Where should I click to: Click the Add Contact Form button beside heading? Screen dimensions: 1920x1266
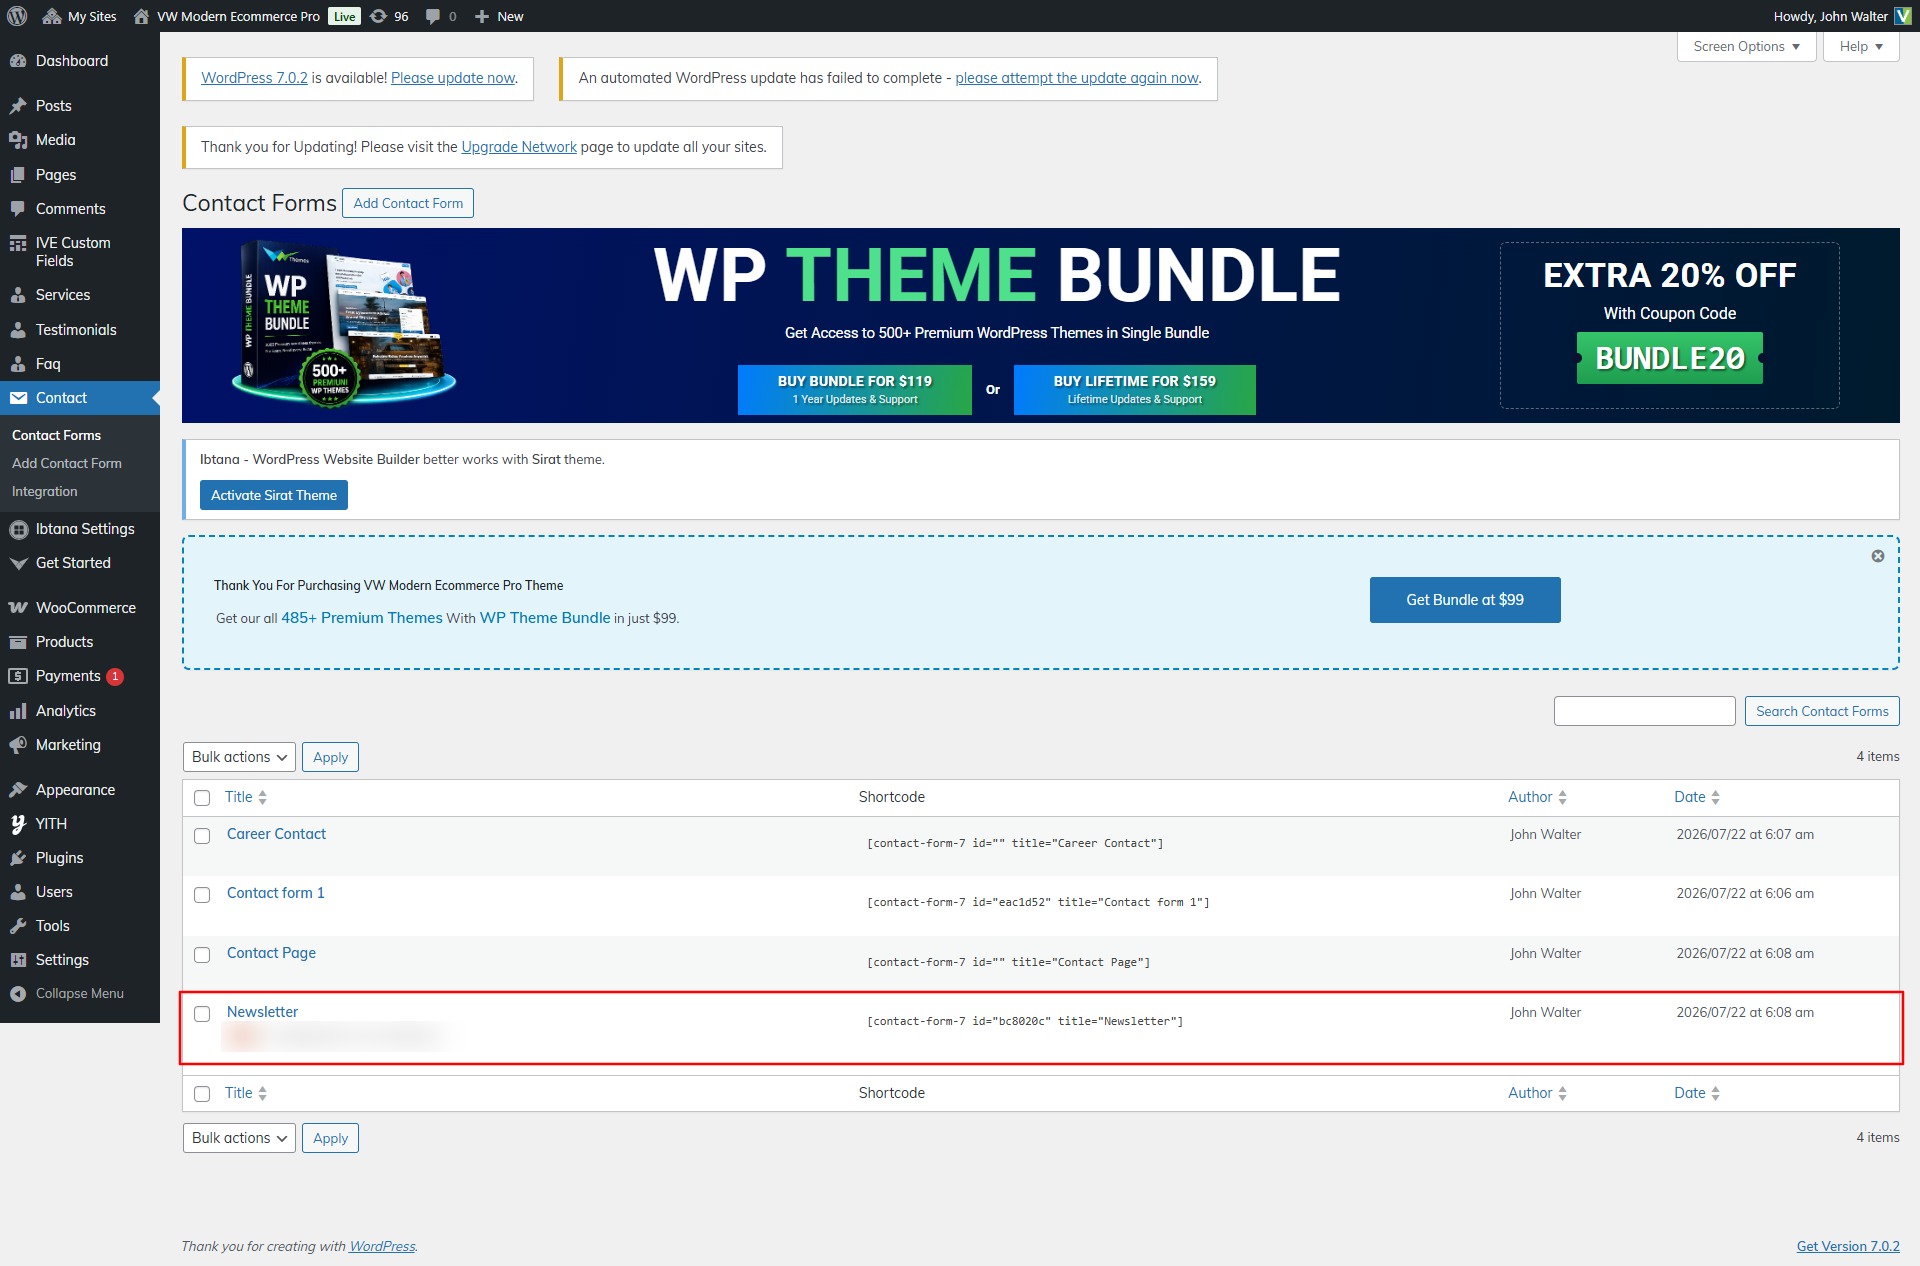pos(408,203)
